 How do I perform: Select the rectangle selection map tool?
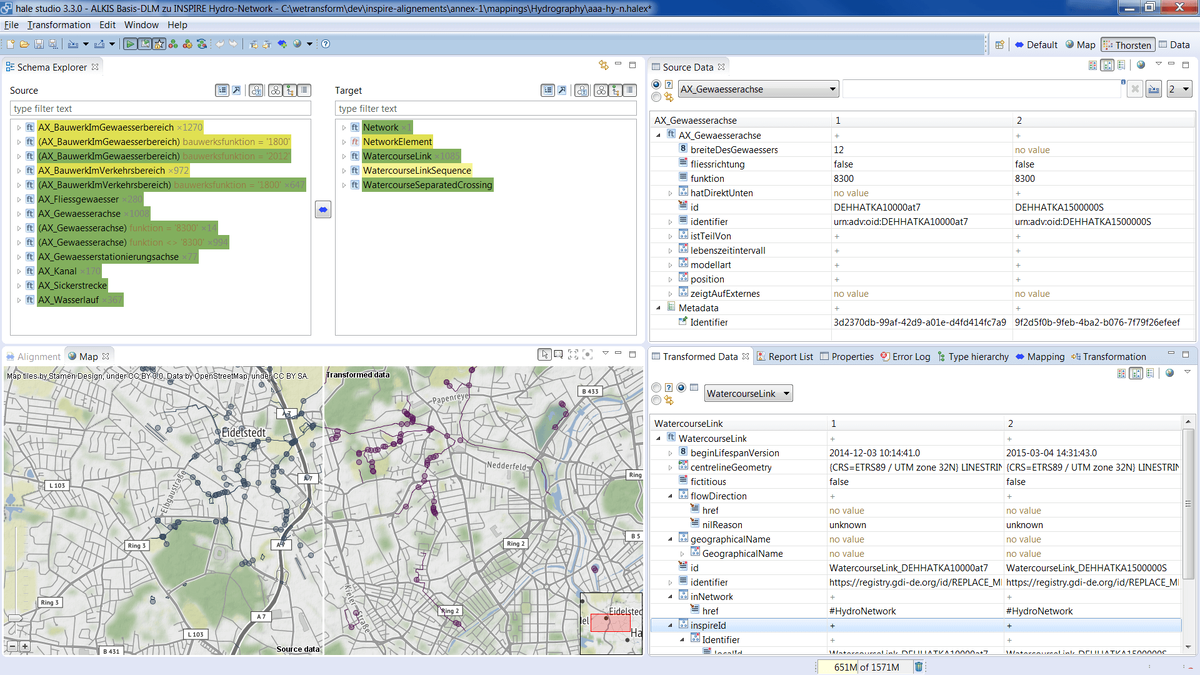[558, 354]
